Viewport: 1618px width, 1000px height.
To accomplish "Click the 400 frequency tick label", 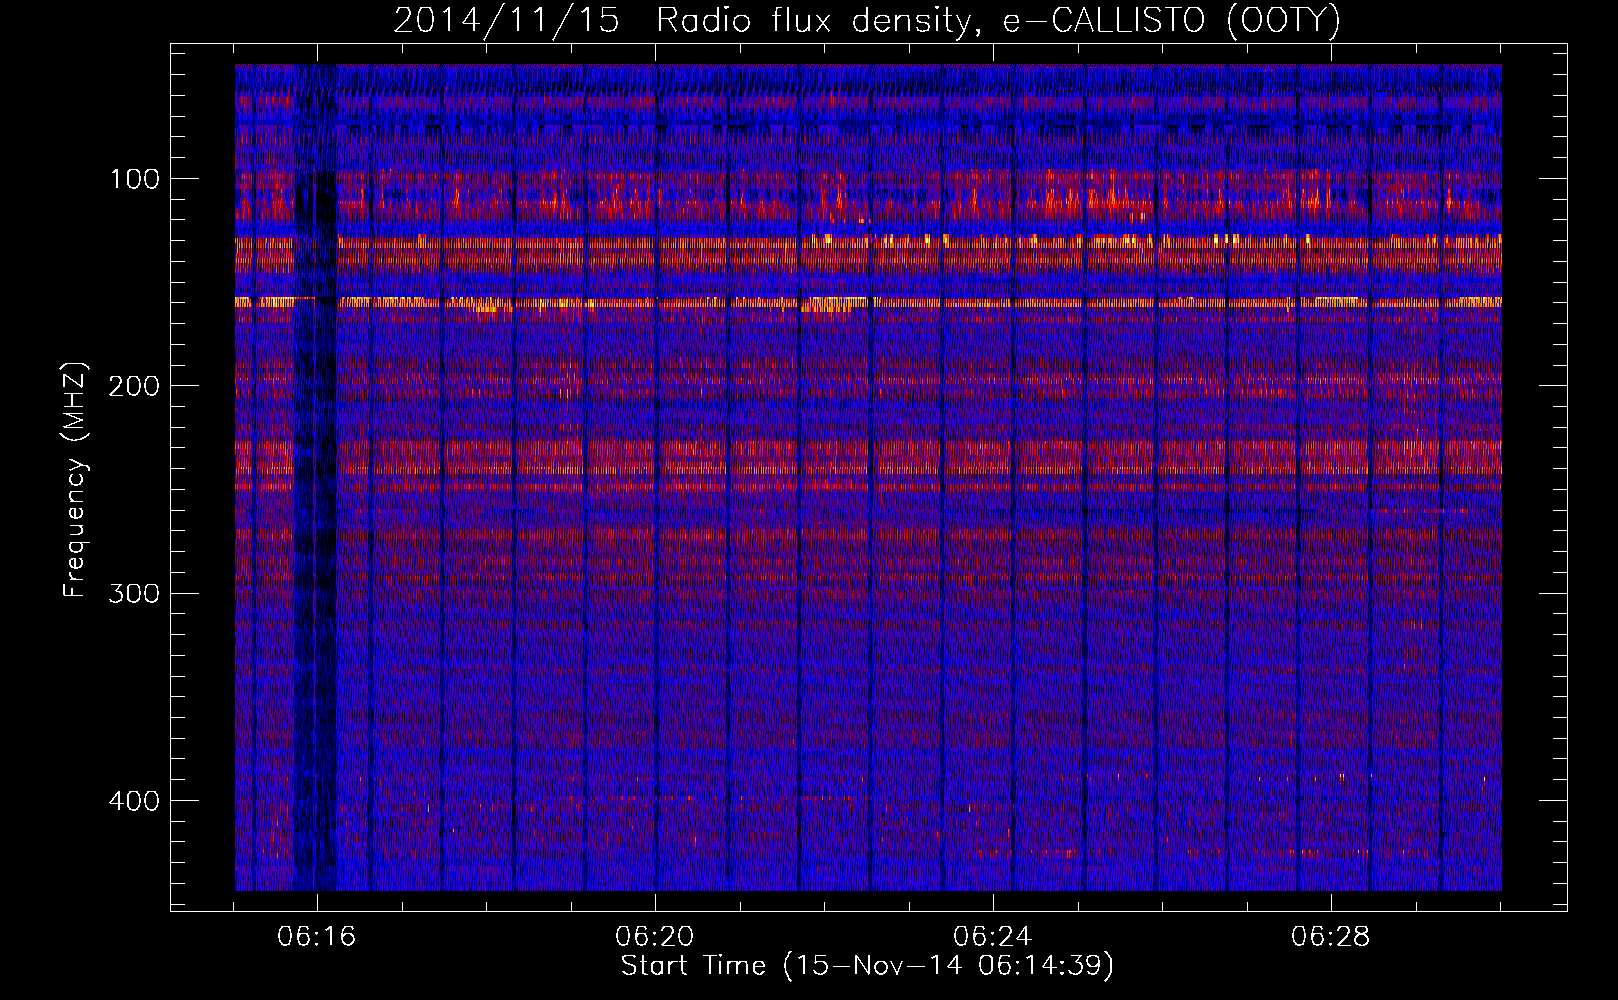I will pos(133,801).
